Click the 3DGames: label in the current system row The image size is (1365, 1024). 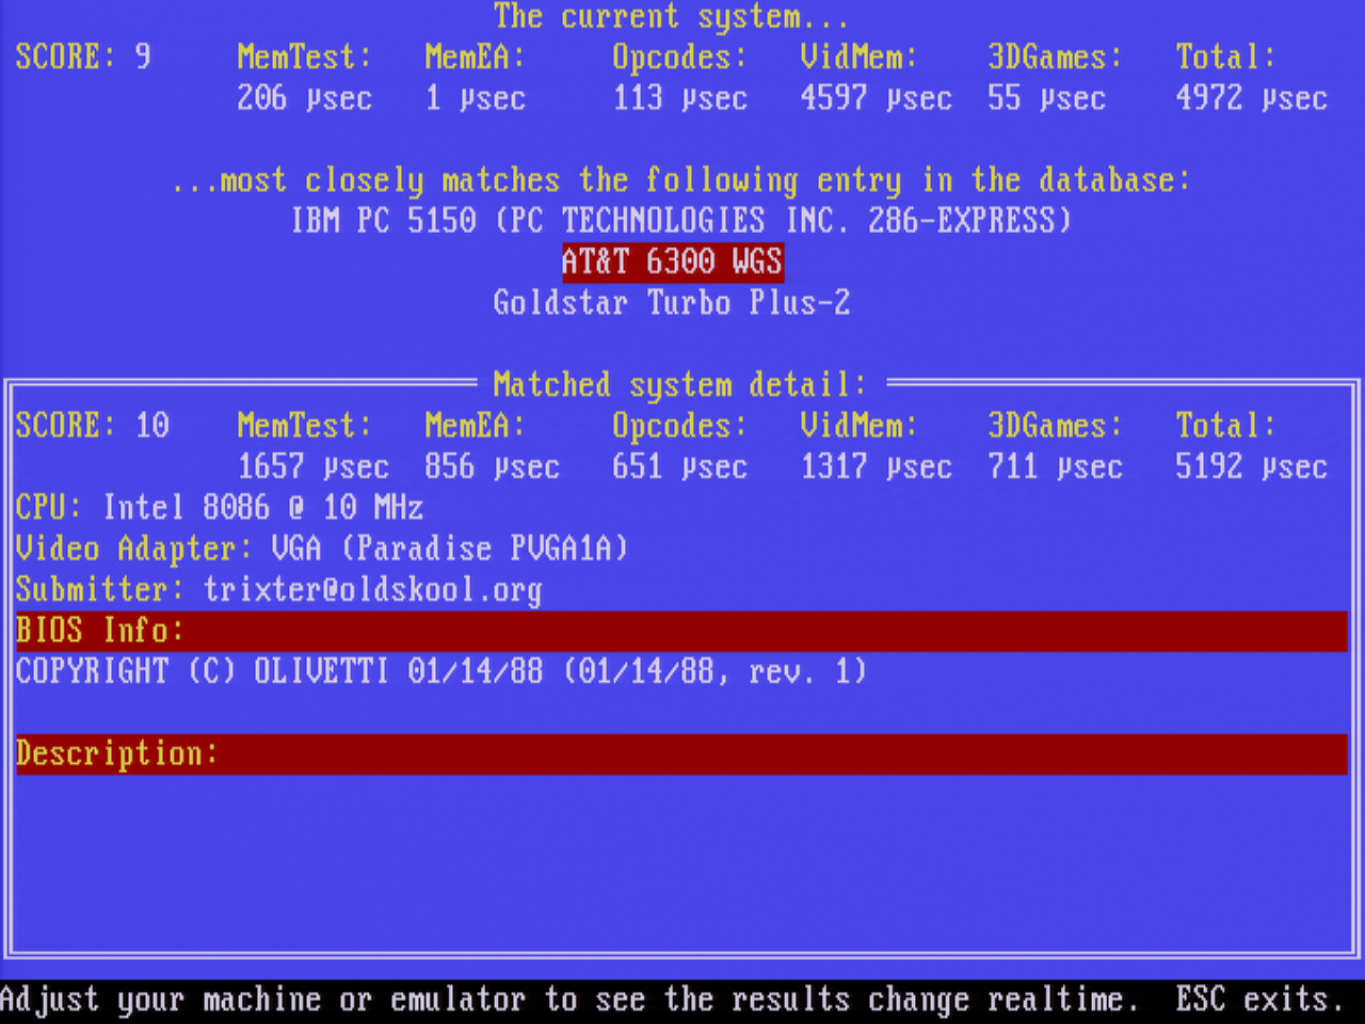1055,57
